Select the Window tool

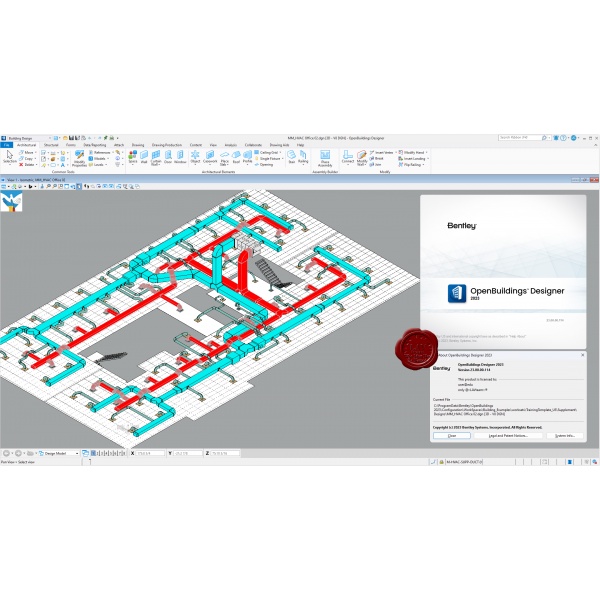[180, 157]
